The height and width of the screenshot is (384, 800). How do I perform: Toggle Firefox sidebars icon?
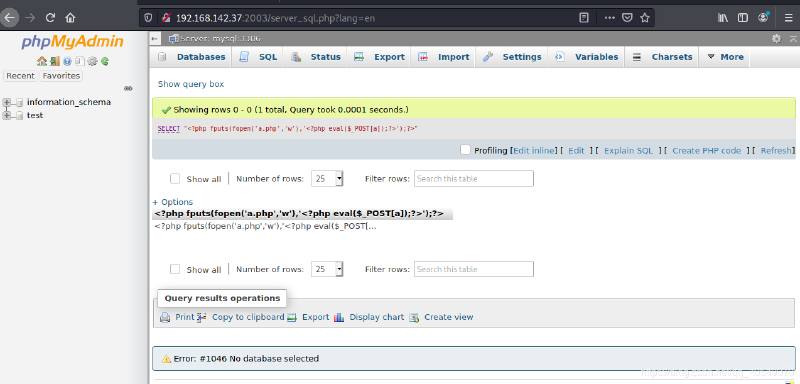[743, 18]
